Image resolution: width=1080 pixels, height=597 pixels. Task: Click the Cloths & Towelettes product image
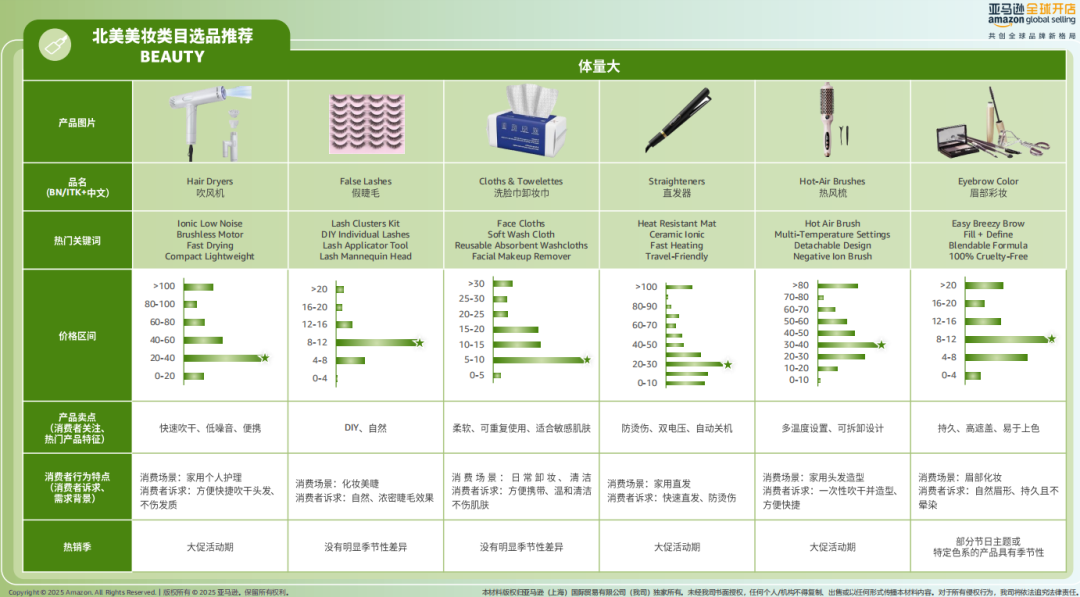point(521,120)
